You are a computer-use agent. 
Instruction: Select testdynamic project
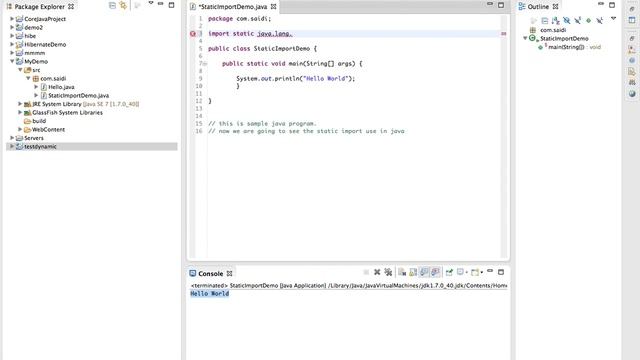40,147
